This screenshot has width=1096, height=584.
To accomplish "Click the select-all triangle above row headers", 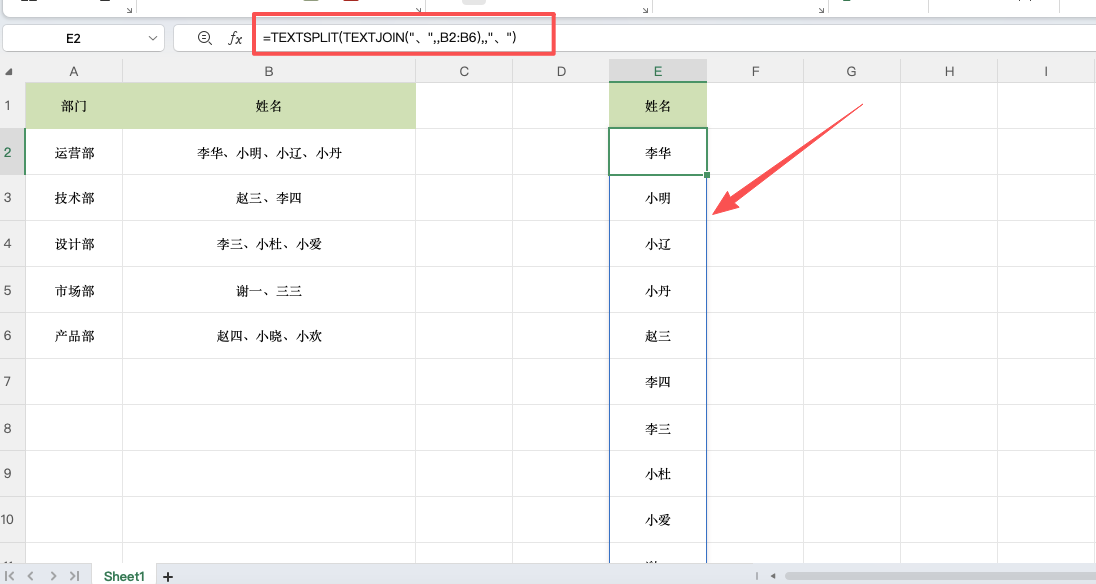I will (9, 70).
